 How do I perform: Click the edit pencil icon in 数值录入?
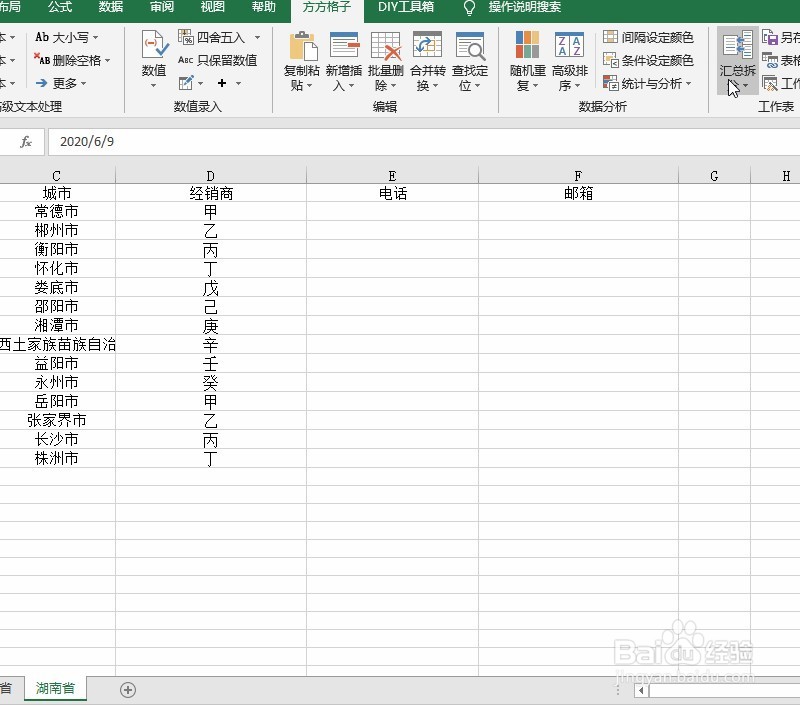pos(186,83)
